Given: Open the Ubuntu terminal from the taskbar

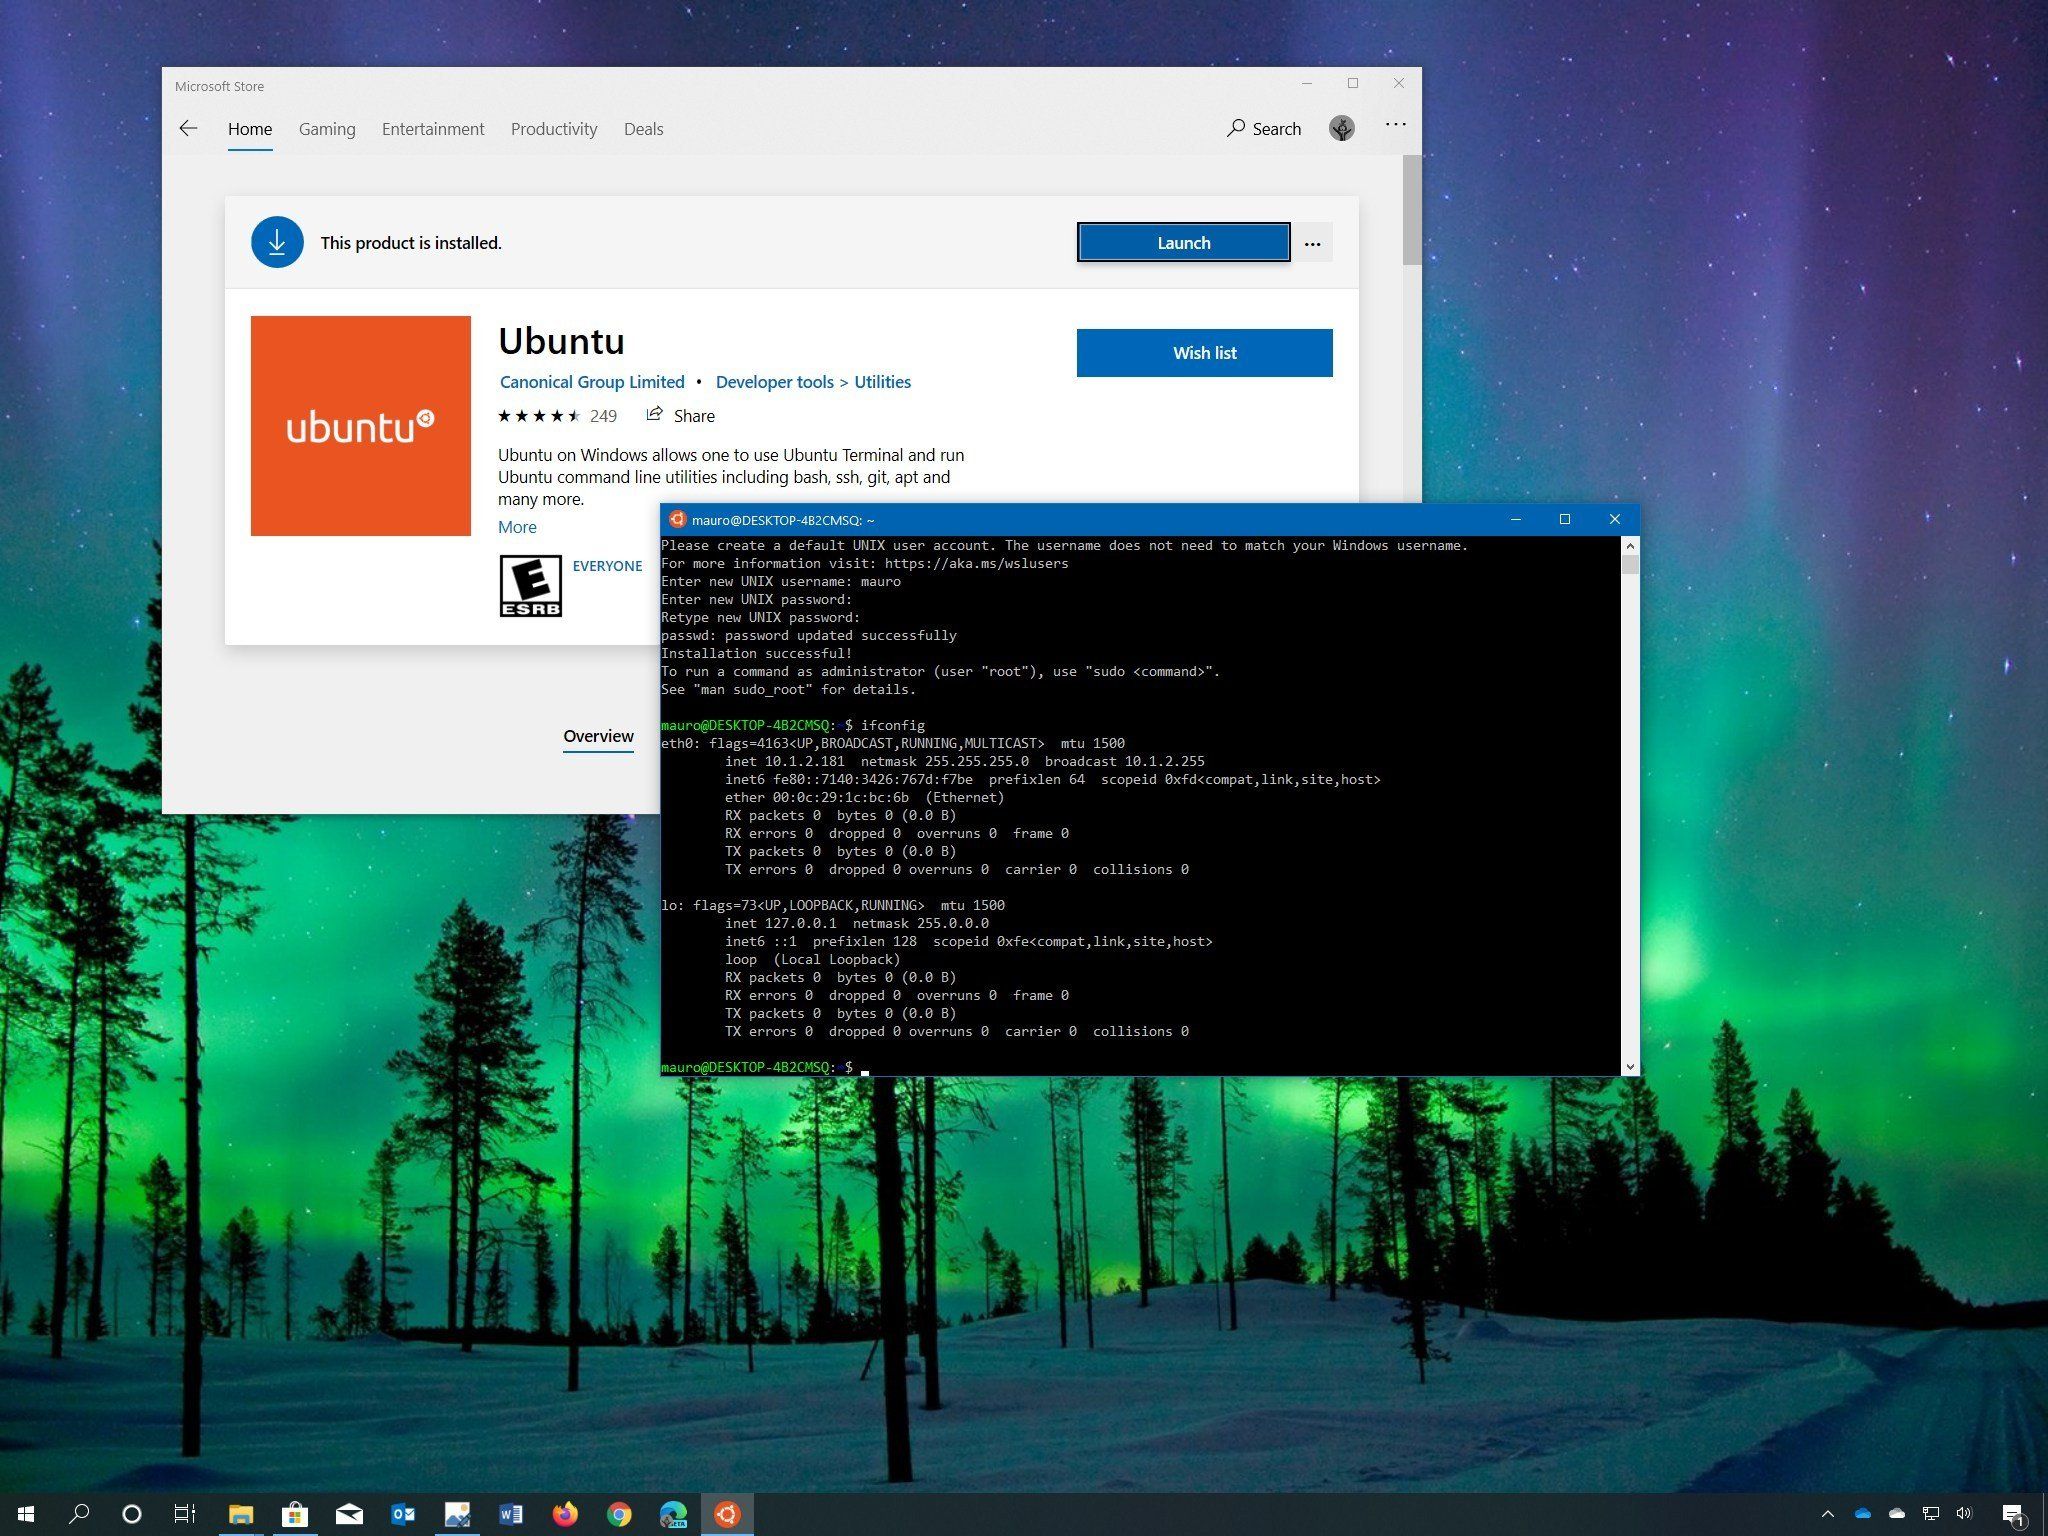Looking at the screenshot, I should coord(727,1514).
